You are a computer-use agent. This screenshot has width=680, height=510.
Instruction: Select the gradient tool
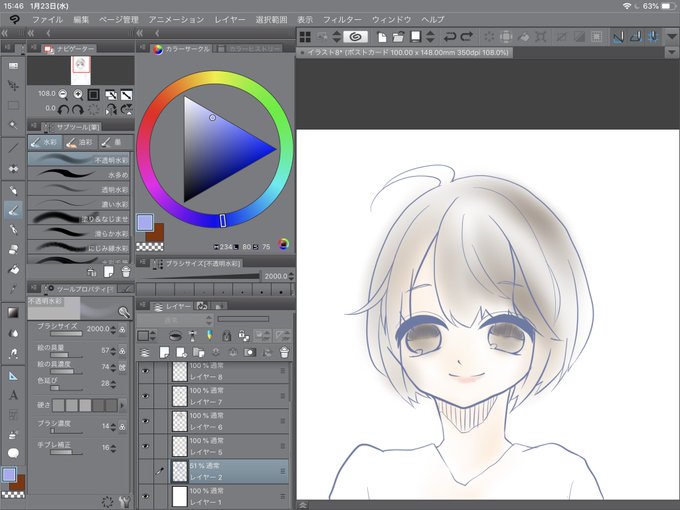click(13, 312)
